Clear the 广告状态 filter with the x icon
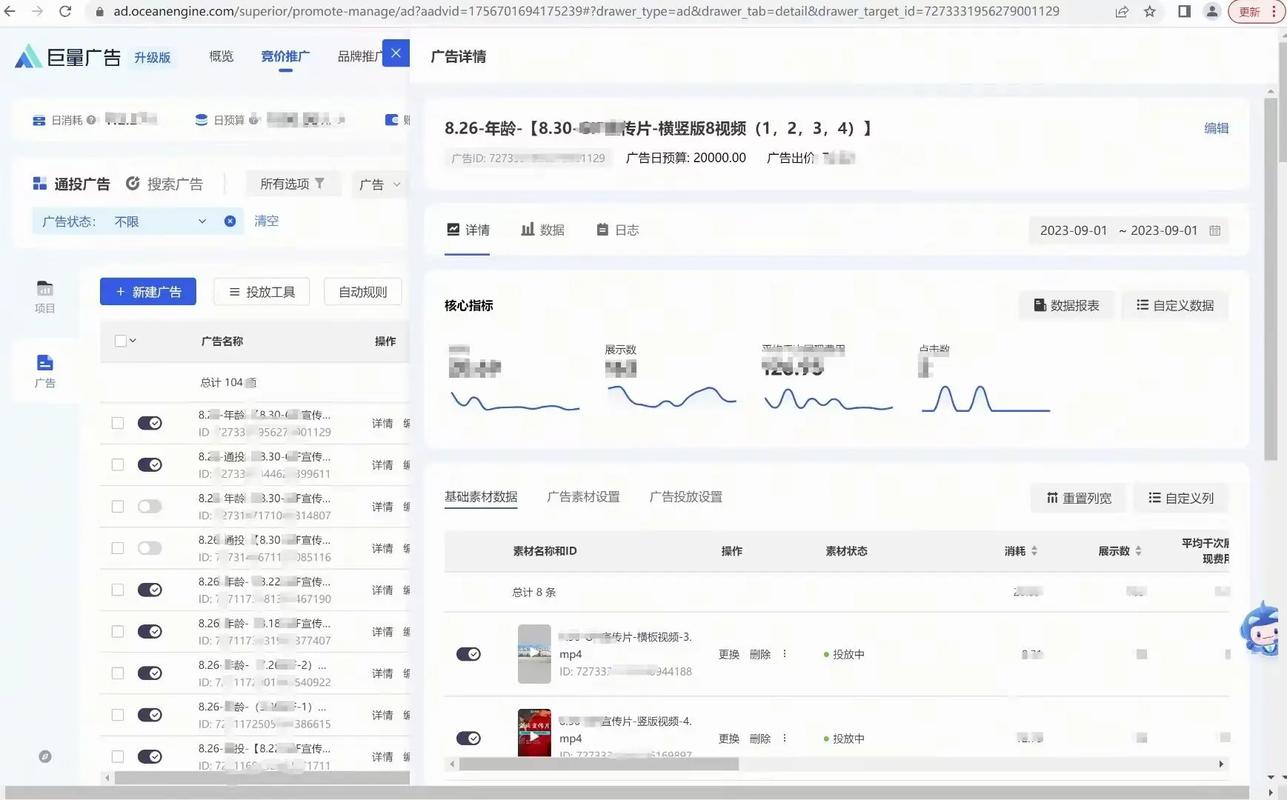1287x800 pixels. (230, 221)
